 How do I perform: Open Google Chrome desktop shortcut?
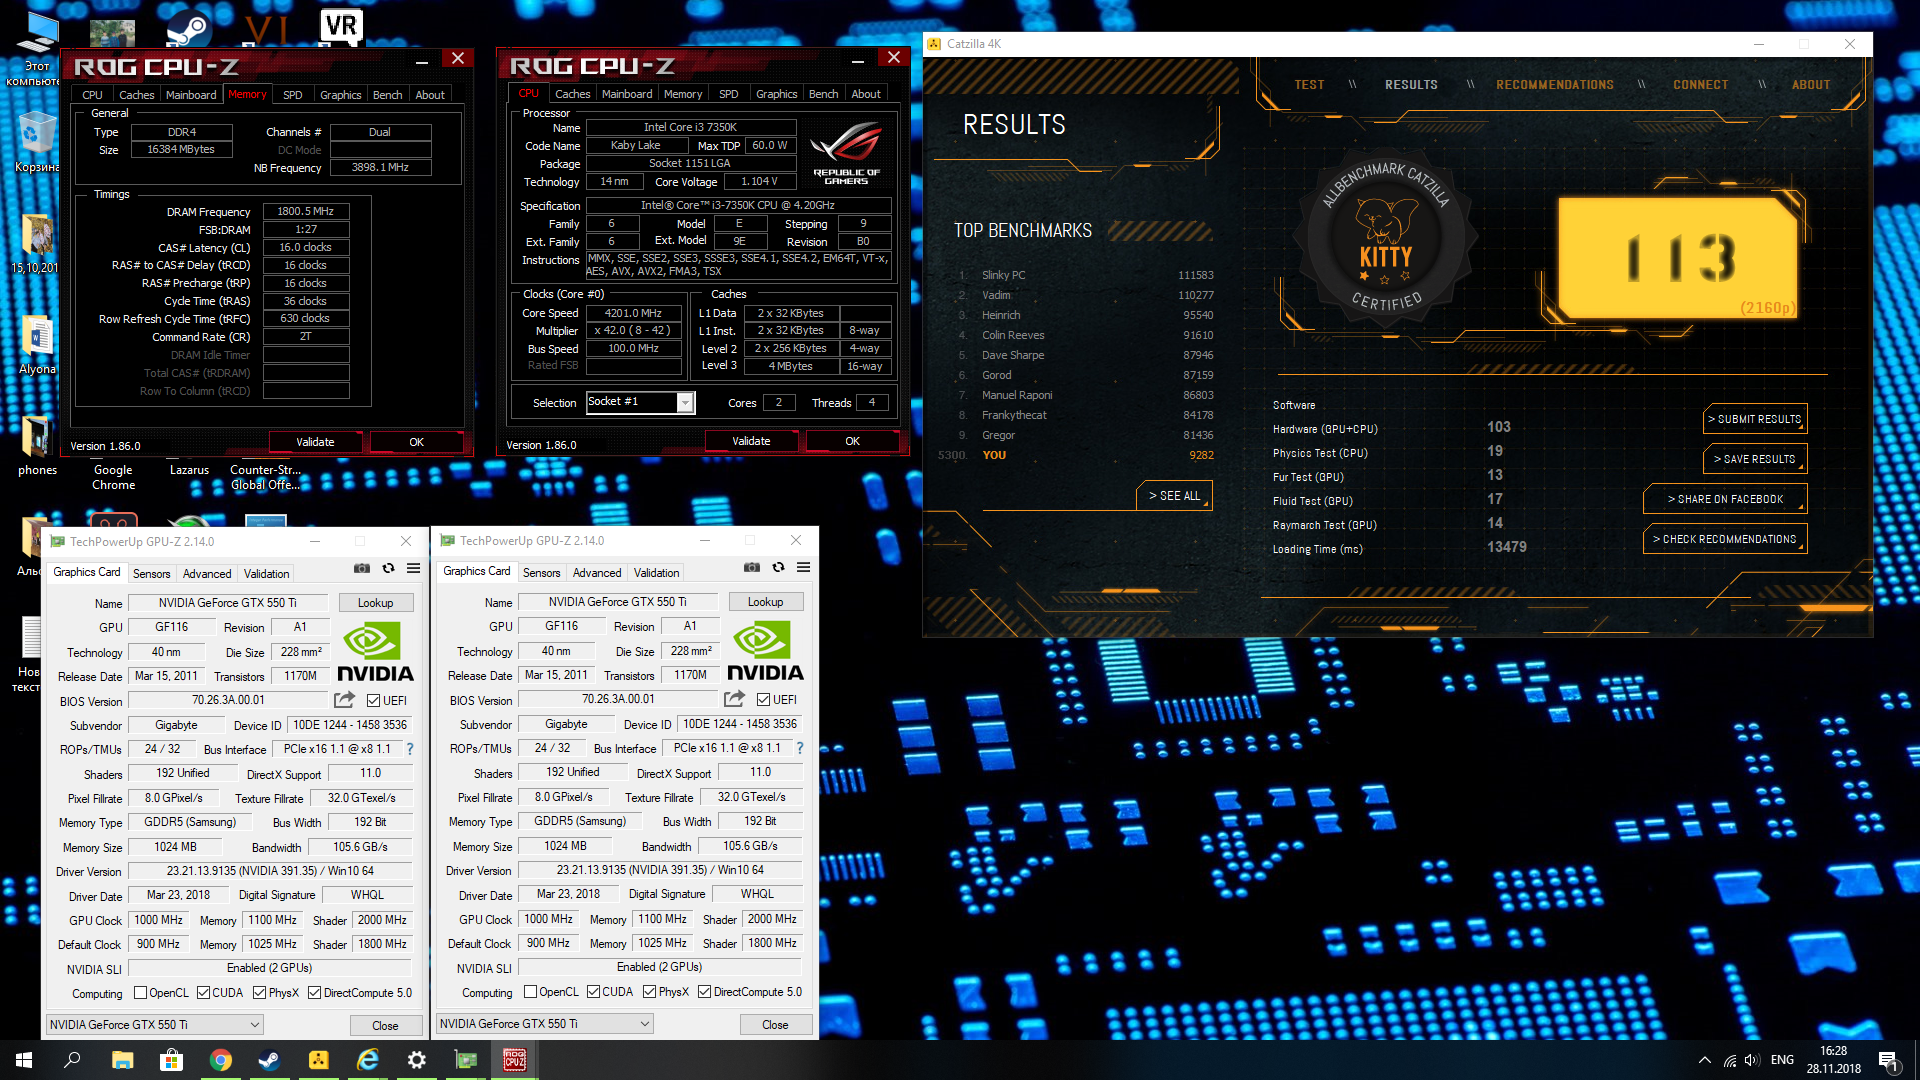pyautogui.click(x=113, y=478)
